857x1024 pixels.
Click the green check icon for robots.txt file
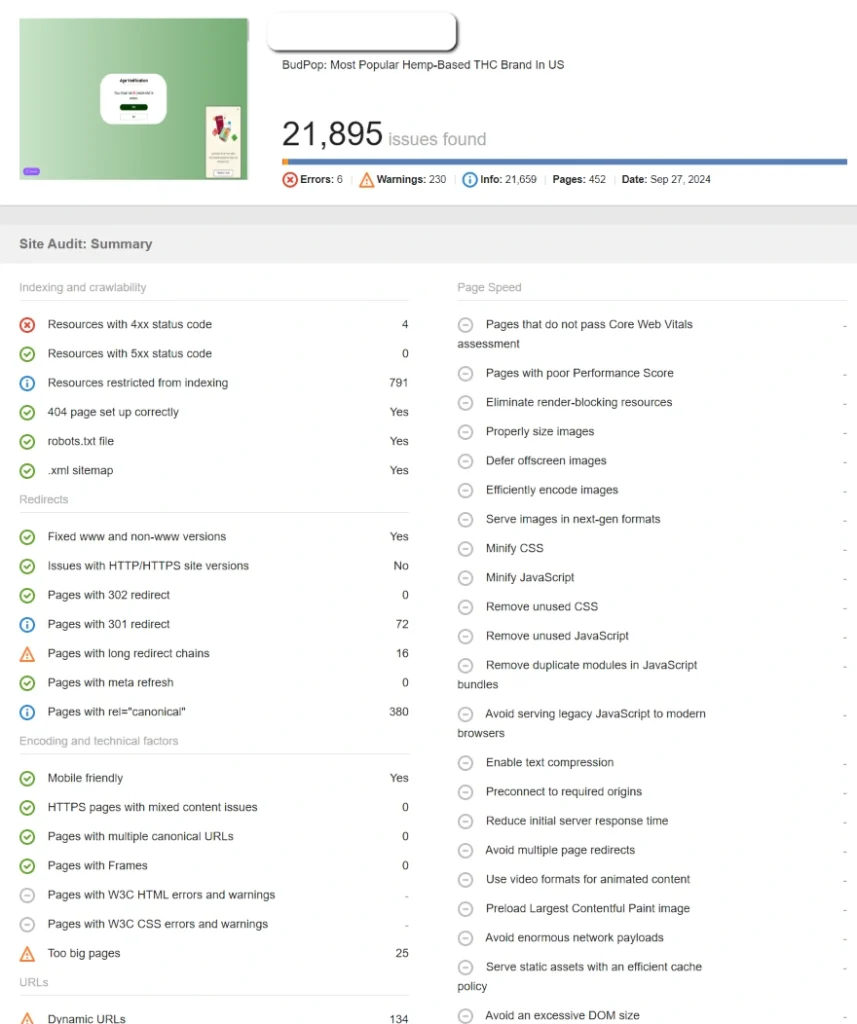click(x=27, y=441)
